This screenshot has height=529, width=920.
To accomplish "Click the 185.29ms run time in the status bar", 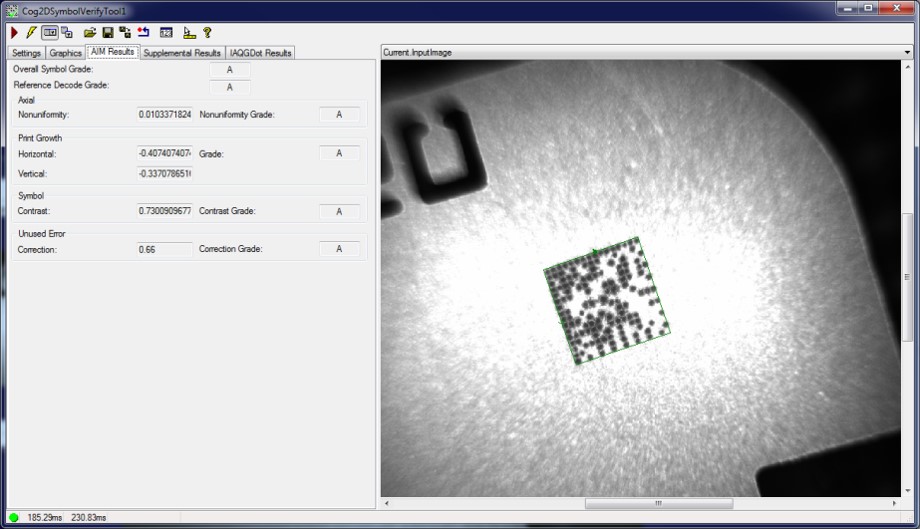I will [x=45, y=517].
